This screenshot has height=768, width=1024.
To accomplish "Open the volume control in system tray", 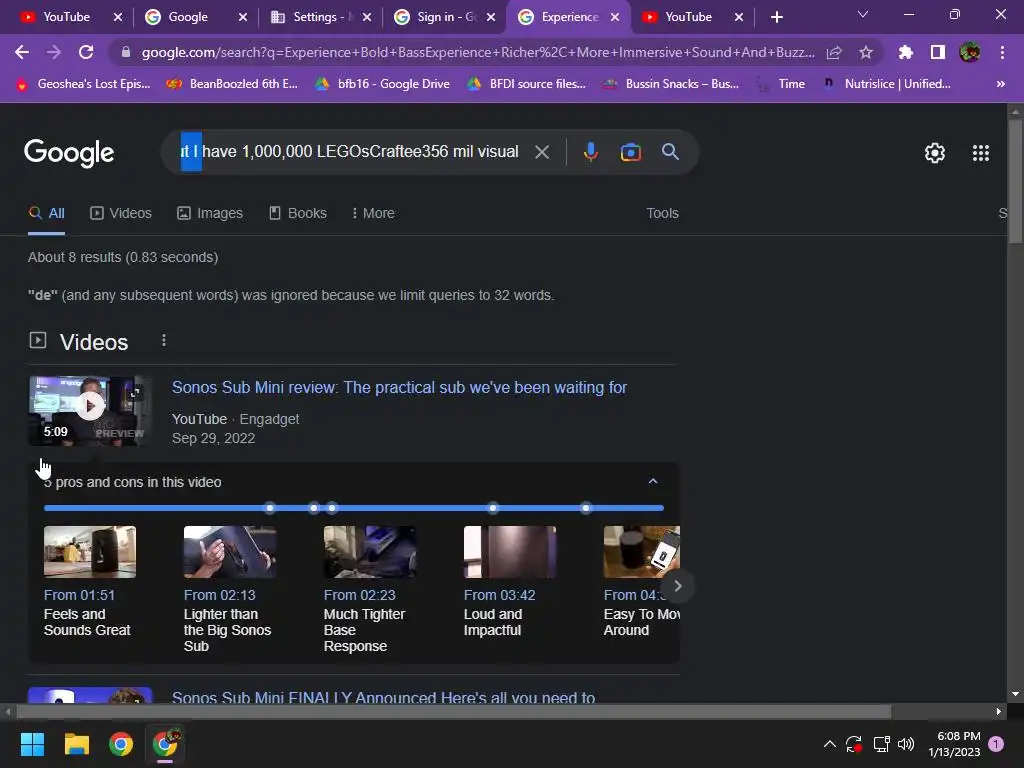I will [x=906, y=744].
